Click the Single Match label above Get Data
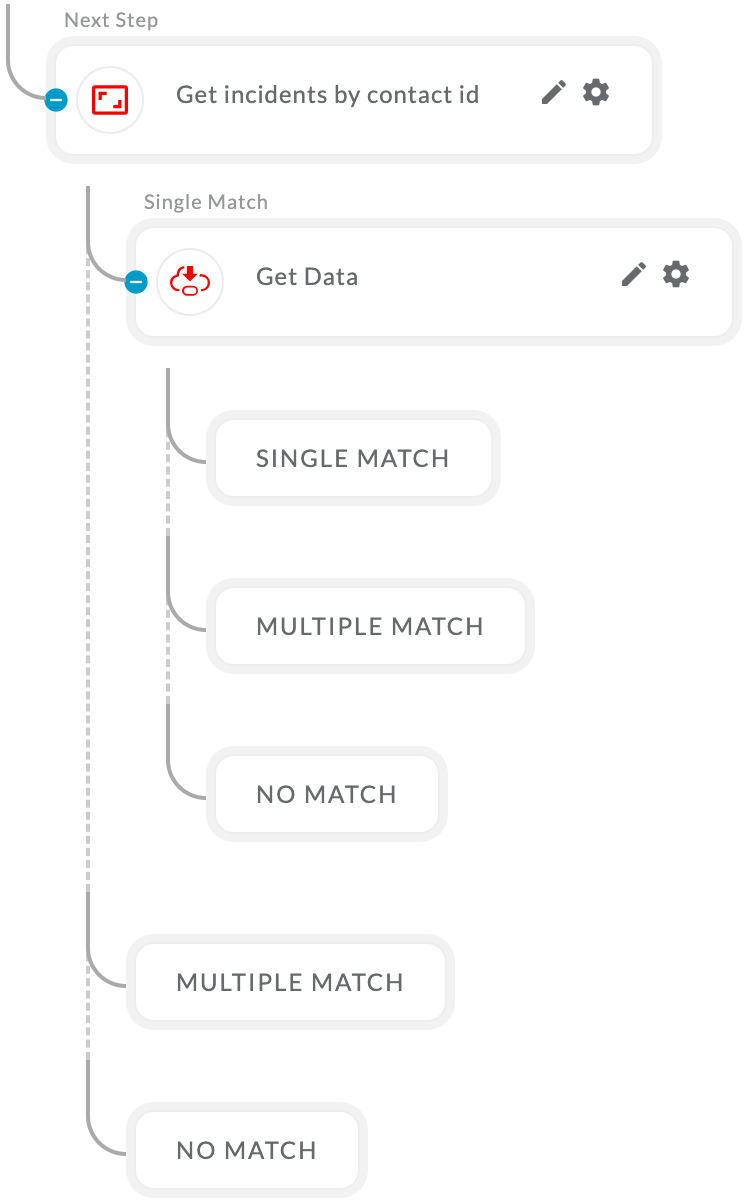The width and height of the screenshot is (756, 1200). coord(206,202)
